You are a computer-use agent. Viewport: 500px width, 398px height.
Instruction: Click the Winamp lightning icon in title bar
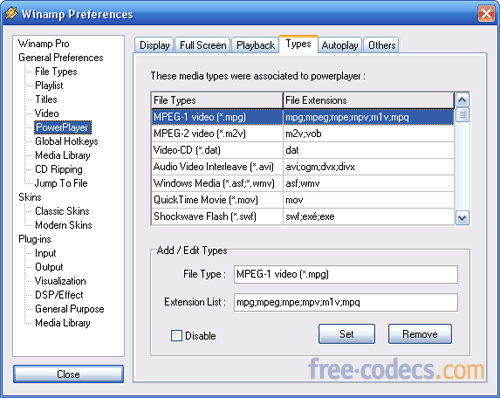(x=11, y=13)
